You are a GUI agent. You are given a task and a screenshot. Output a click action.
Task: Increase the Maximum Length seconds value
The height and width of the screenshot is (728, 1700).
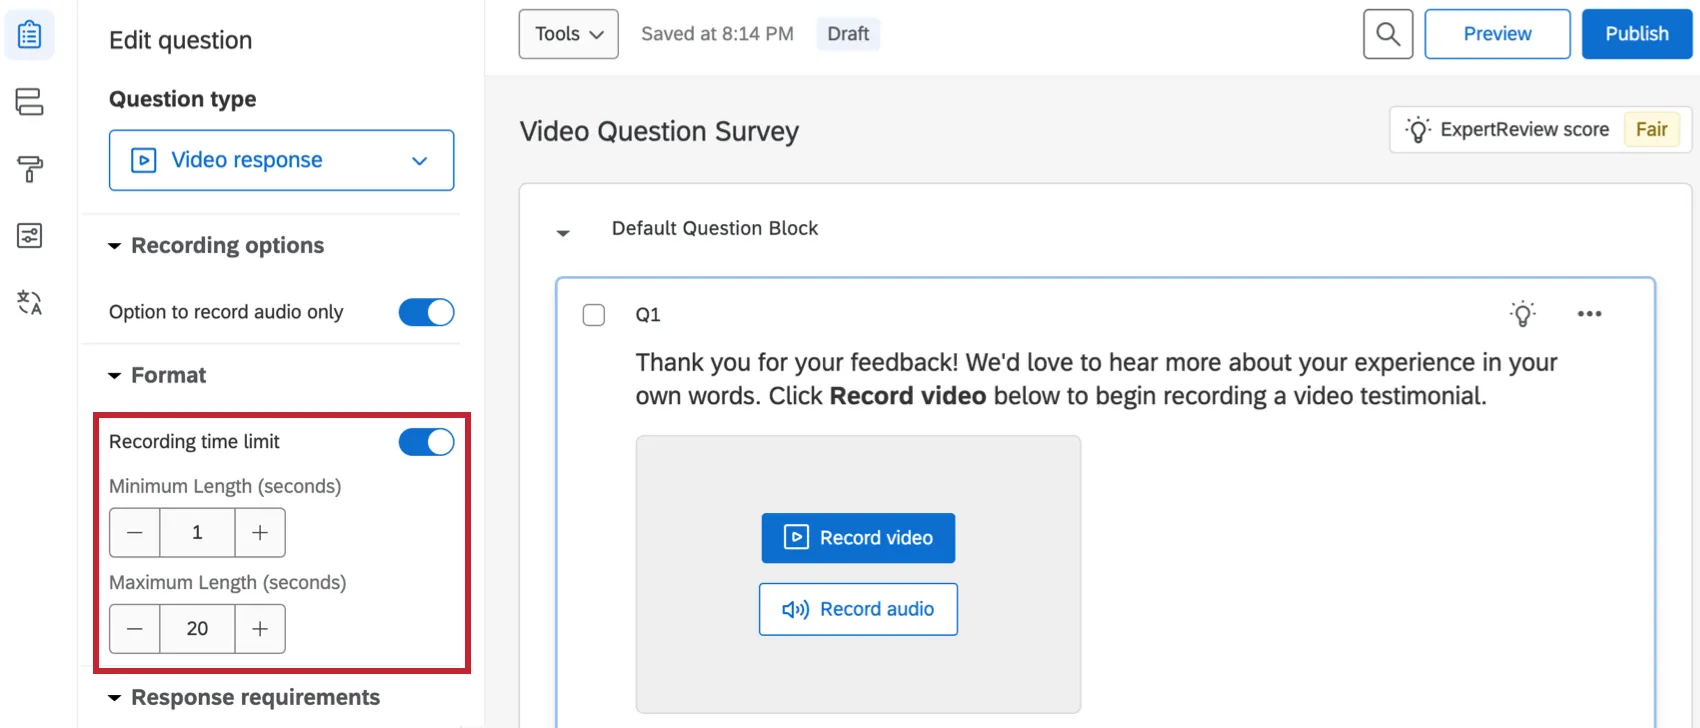point(260,629)
